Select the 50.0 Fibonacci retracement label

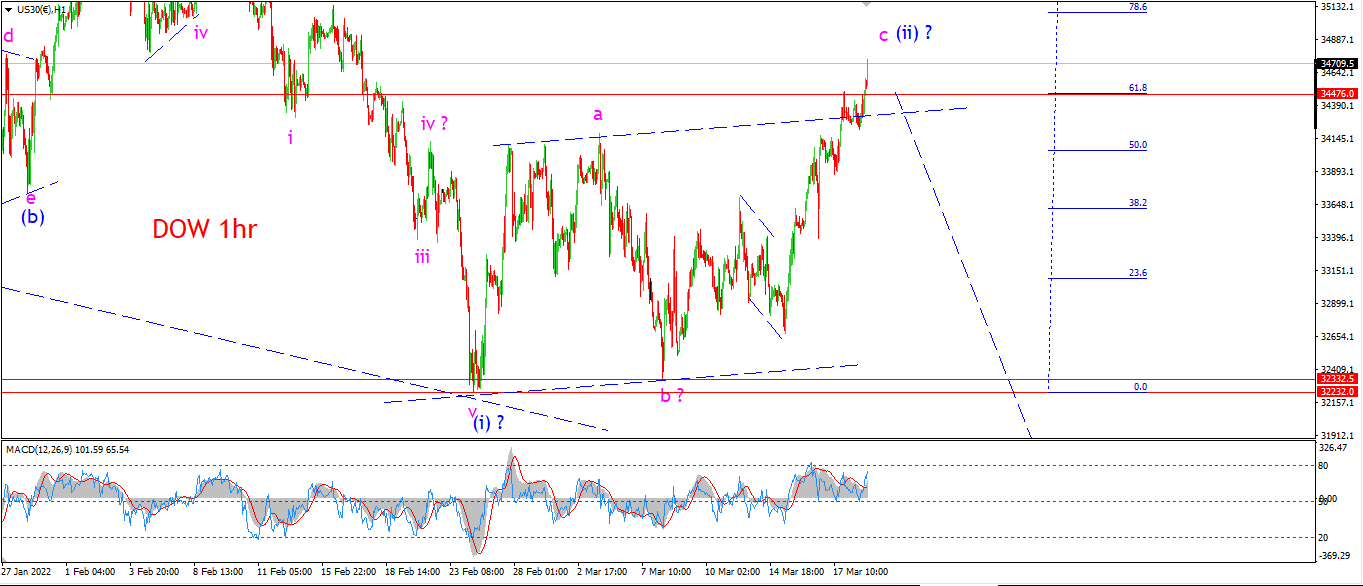point(1138,145)
